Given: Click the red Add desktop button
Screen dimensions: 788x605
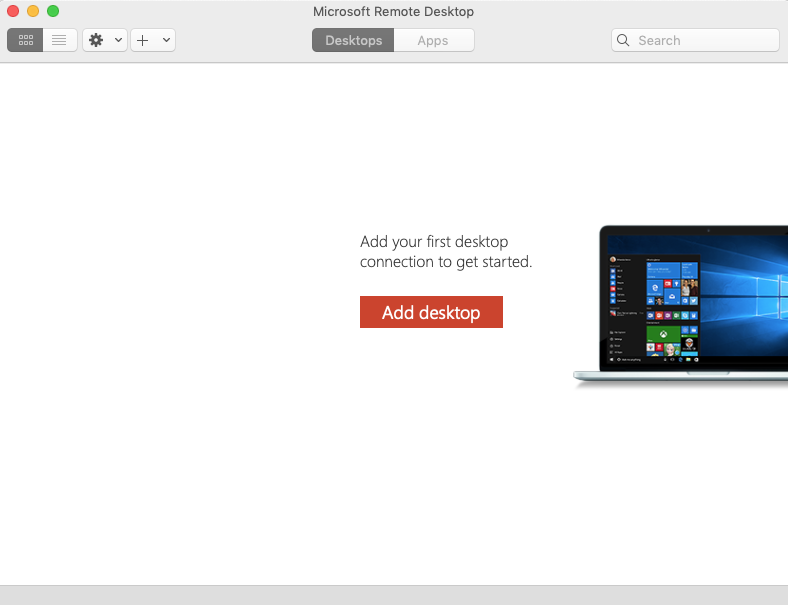Looking at the screenshot, I should [431, 312].
